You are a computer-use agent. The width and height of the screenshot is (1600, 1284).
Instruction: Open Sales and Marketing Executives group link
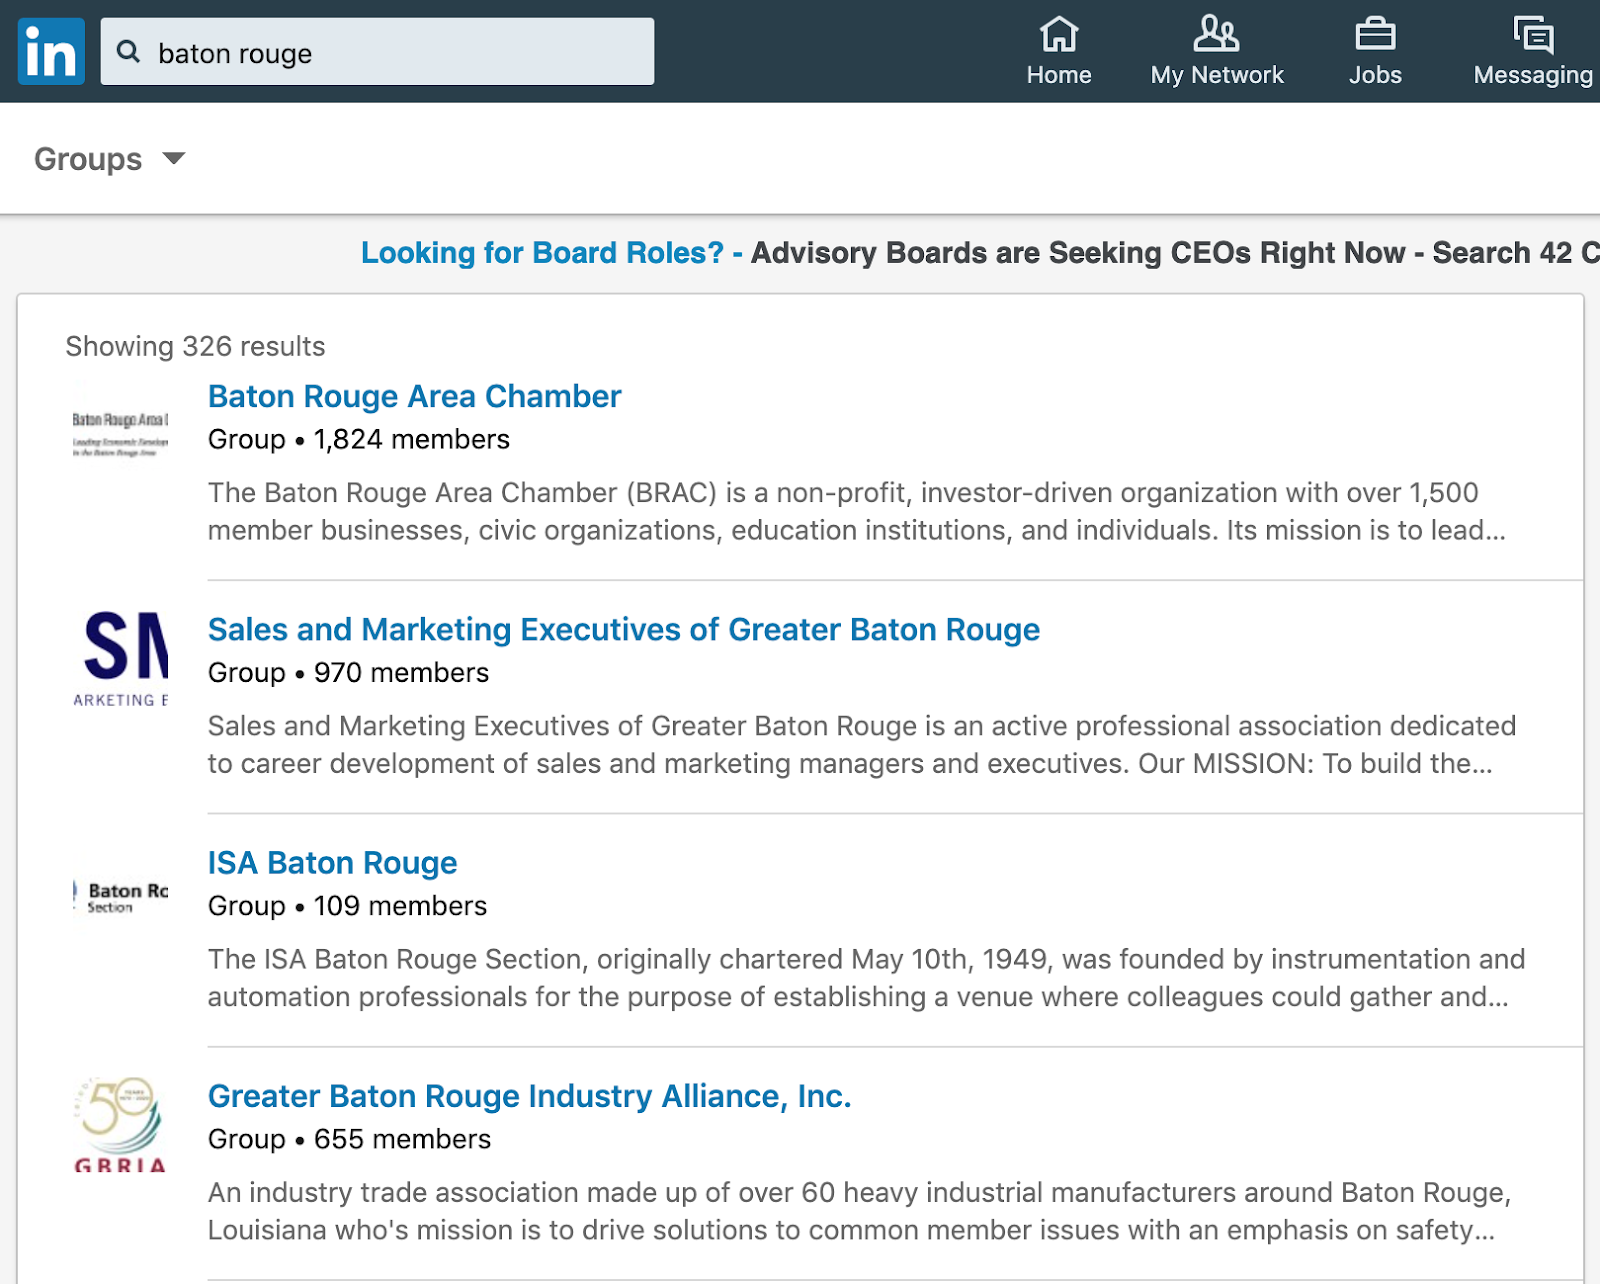(623, 630)
